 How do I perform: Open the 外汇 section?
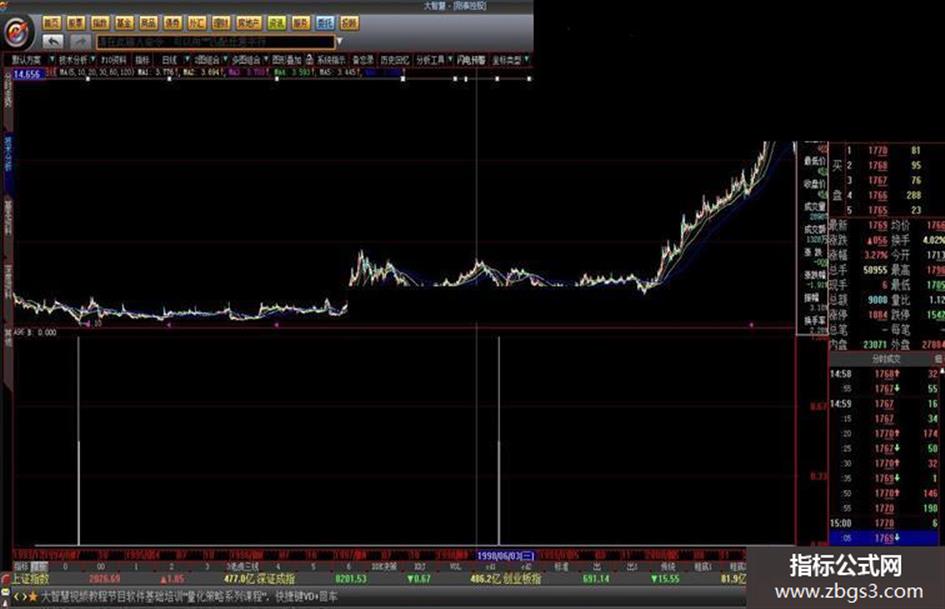tap(196, 23)
